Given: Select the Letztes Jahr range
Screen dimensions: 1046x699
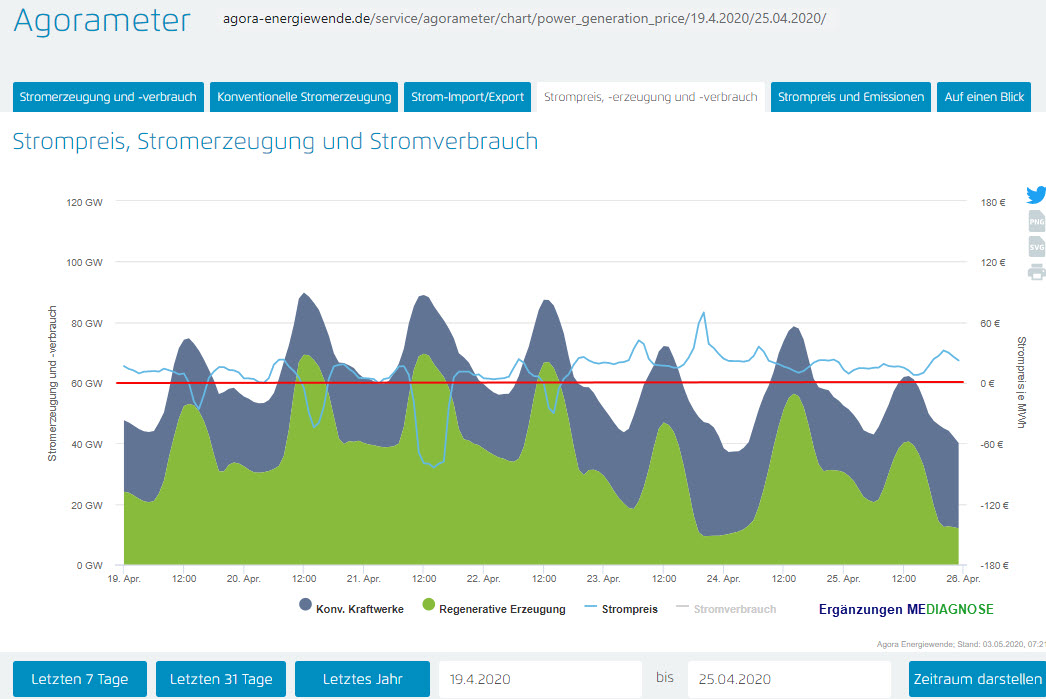Looking at the screenshot, I should [x=362, y=679].
